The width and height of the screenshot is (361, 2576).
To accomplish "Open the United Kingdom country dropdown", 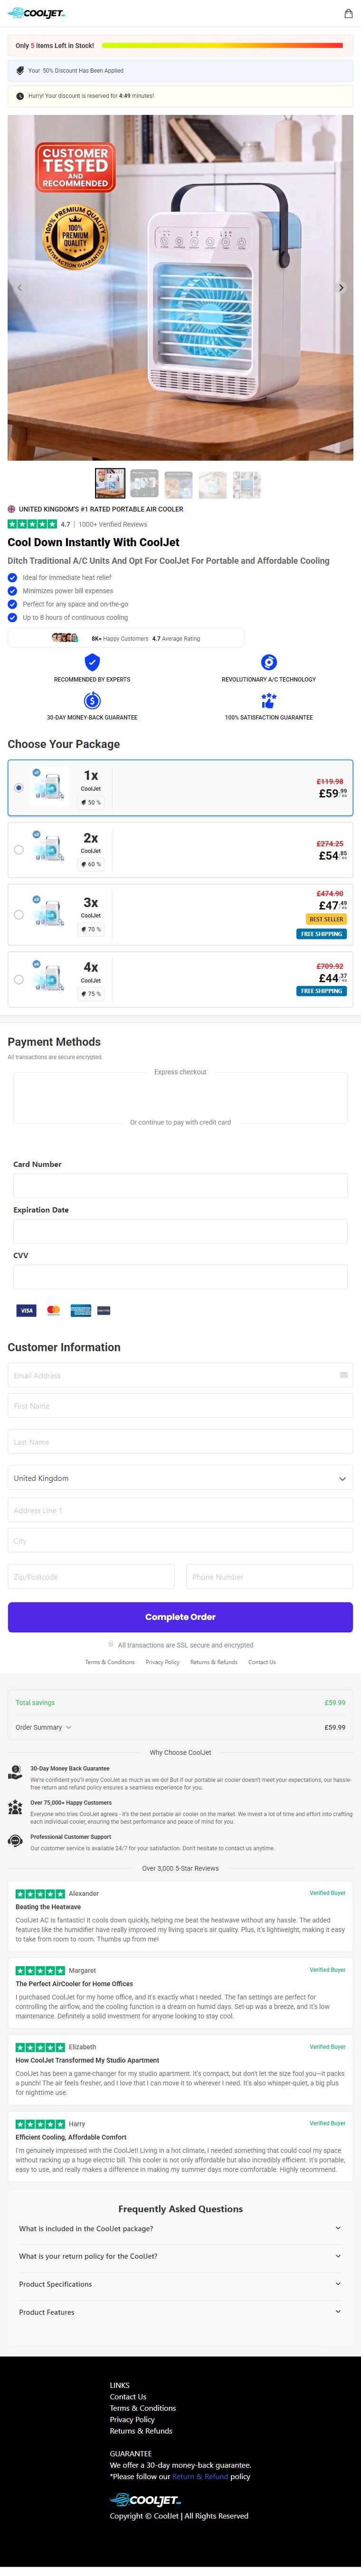I will [x=180, y=1478].
